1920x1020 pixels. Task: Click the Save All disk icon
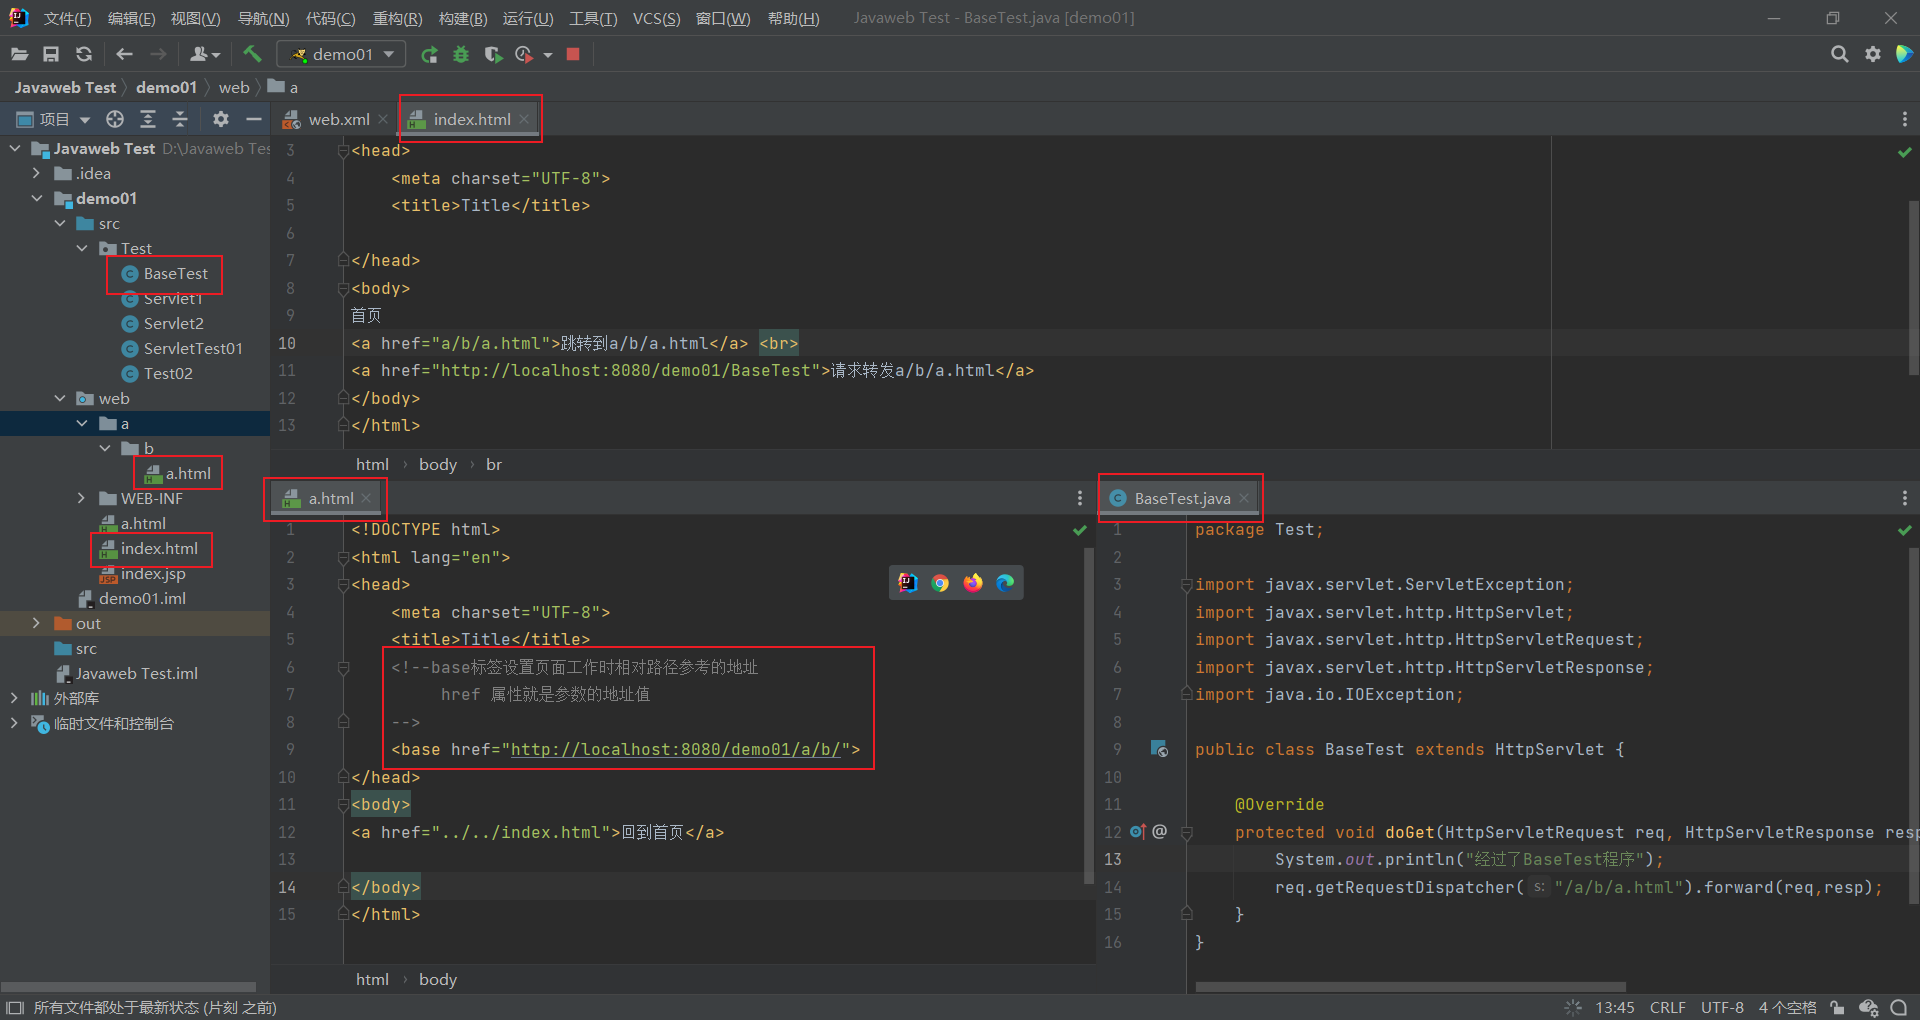[x=51, y=54]
